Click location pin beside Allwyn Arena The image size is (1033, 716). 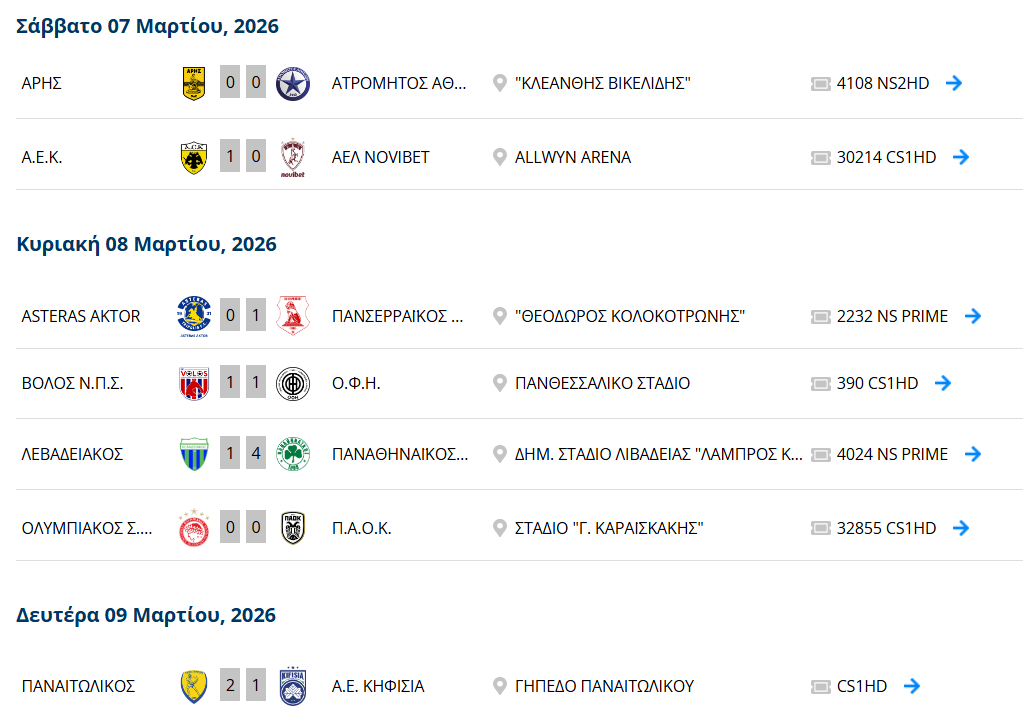pos(500,157)
